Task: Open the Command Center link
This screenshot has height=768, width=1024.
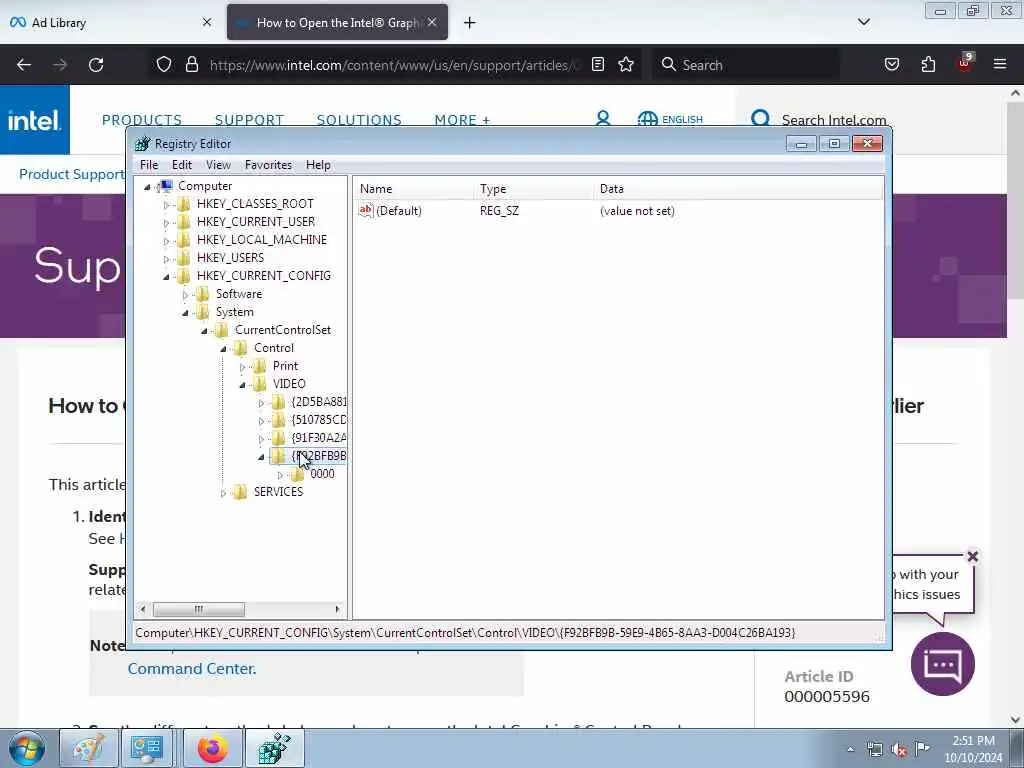Action: [192, 669]
